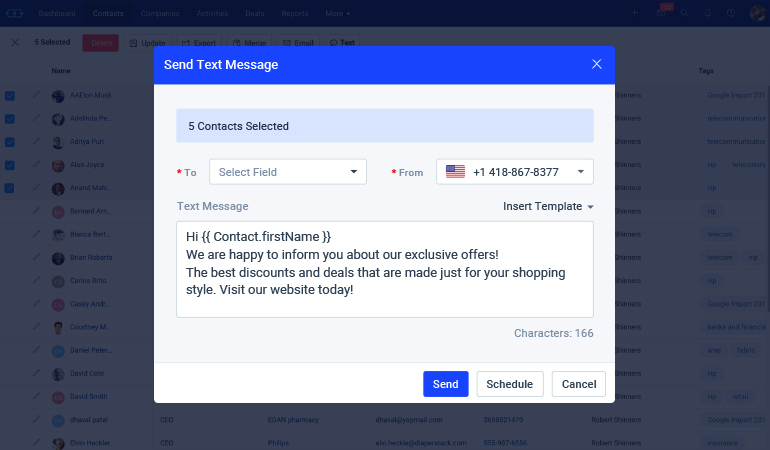770x450 pixels.
Task: Uncheck the AAElon Musk row checkbox
Action: [x=10, y=96]
